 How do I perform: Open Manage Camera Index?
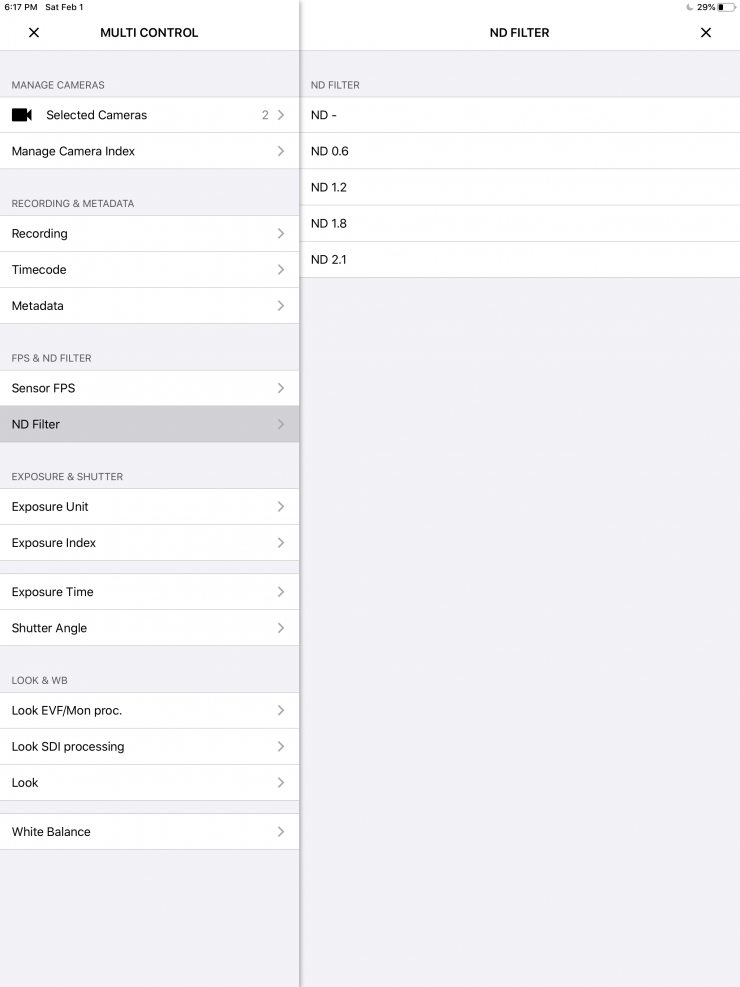[x=149, y=151]
